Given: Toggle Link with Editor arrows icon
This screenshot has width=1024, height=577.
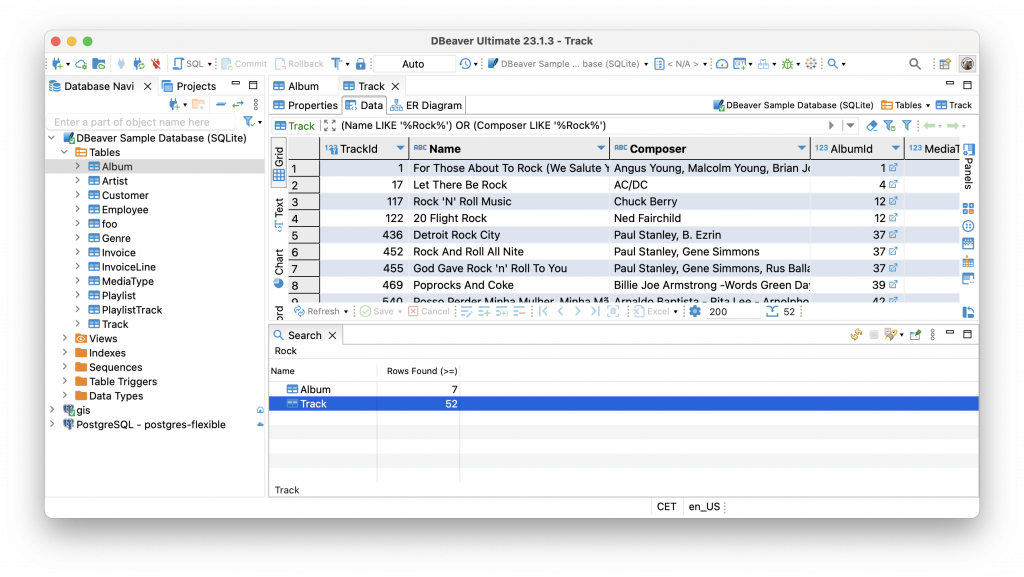Looking at the screenshot, I should (x=238, y=104).
